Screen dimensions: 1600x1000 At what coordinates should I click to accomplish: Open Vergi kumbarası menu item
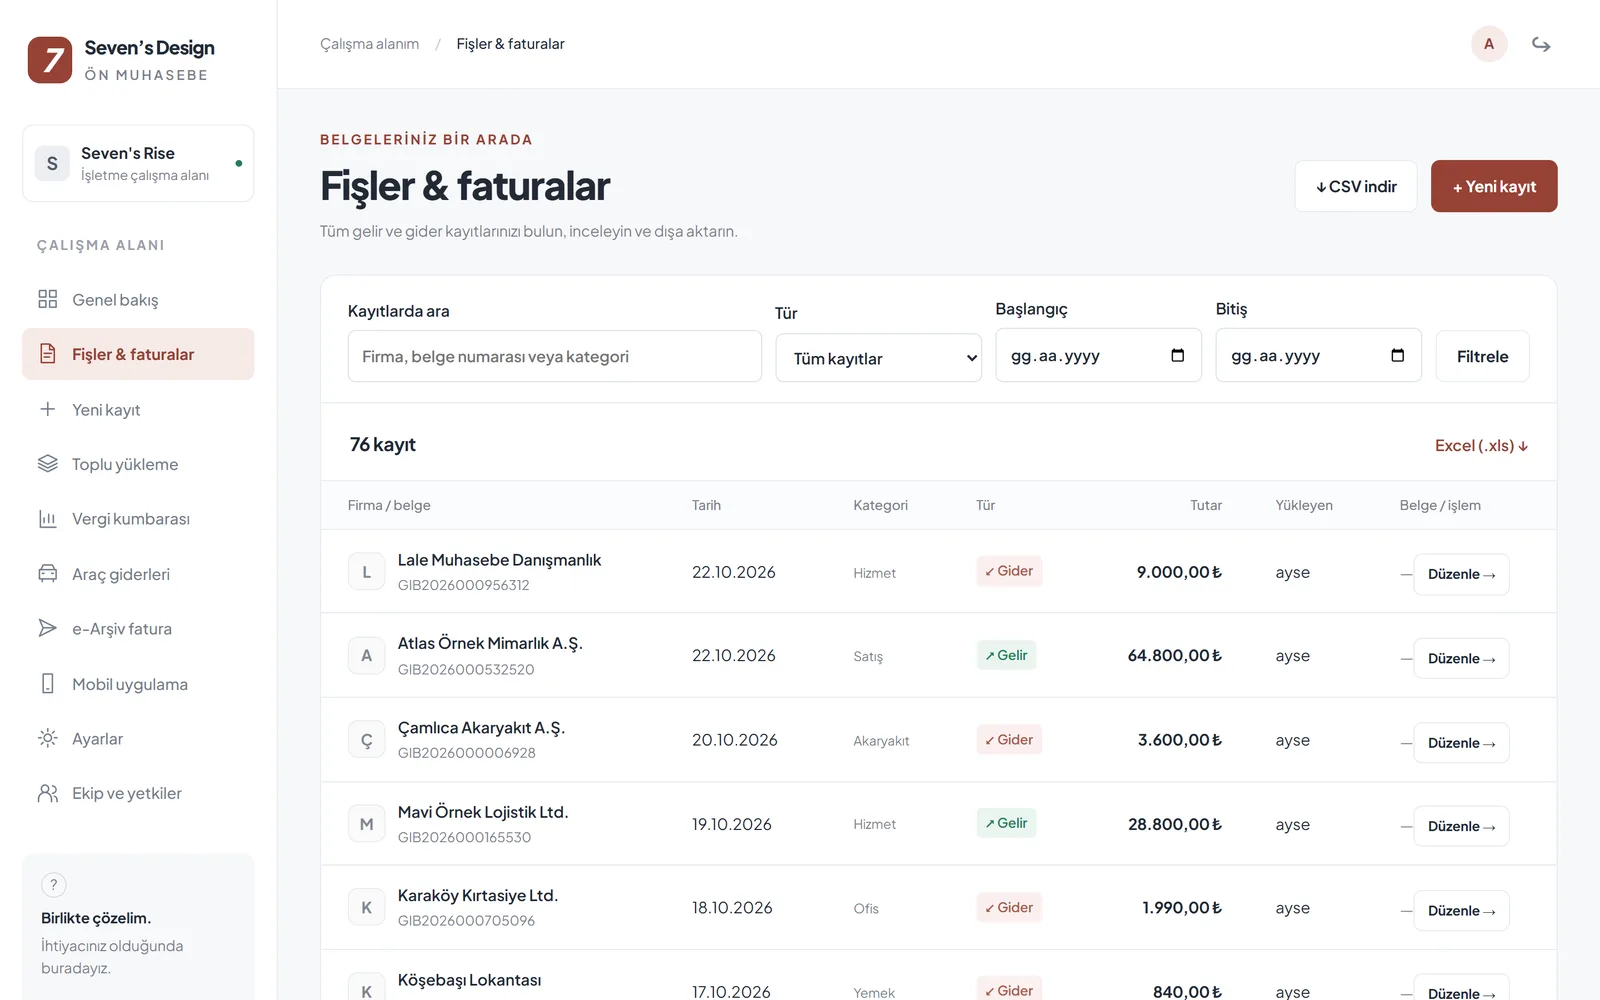tap(138, 519)
